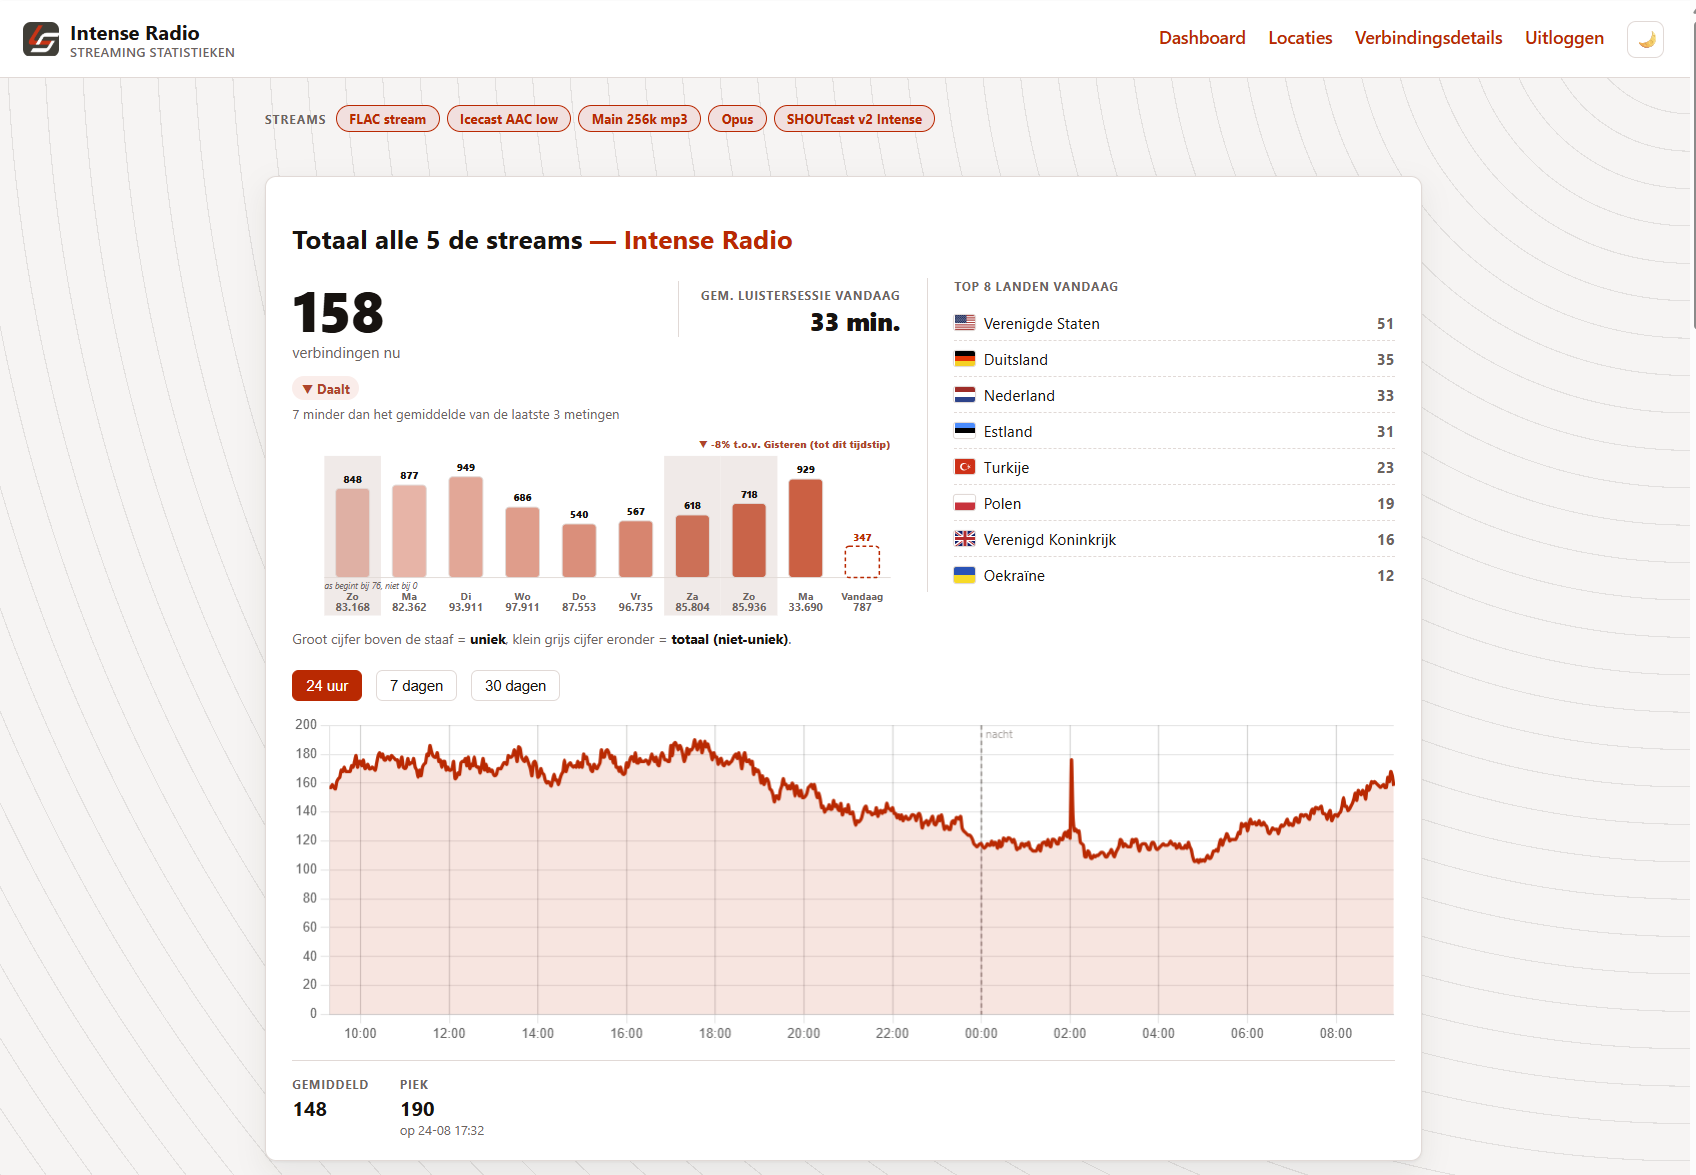
Task: Choose the Main 256k mp3 stream
Action: click(x=640, y=119)
